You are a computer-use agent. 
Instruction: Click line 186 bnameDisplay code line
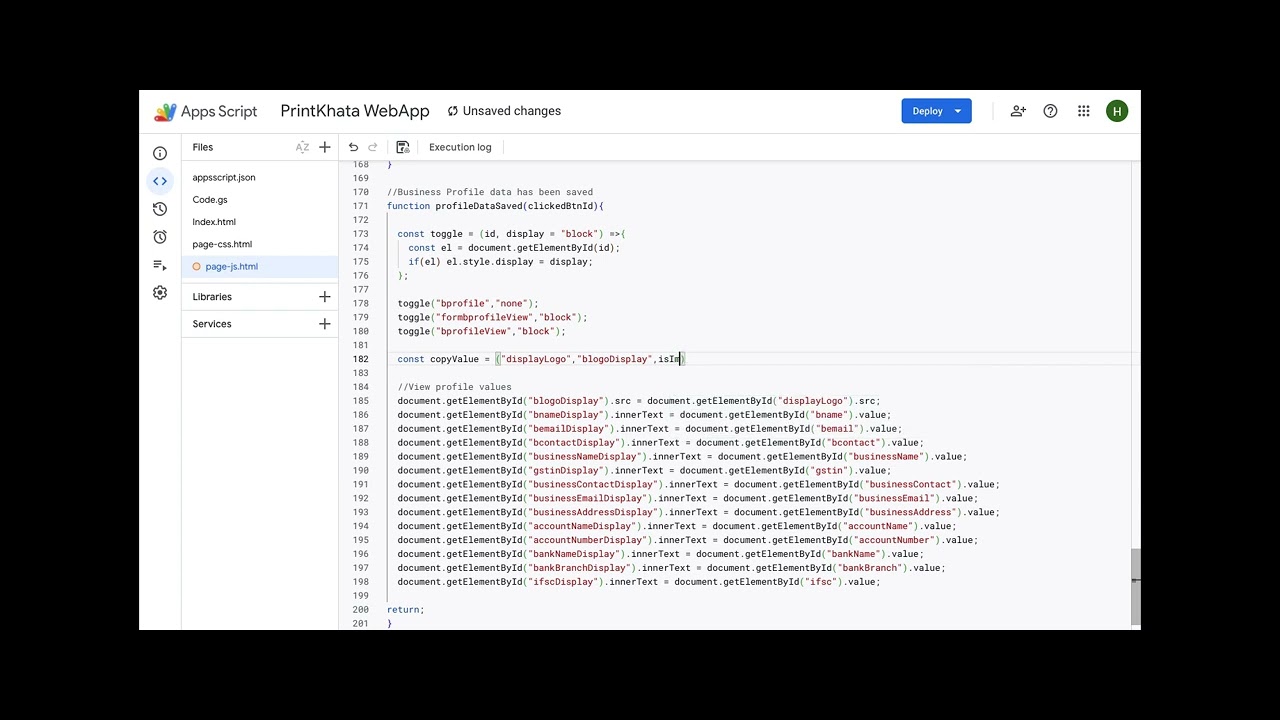point(644,415)
